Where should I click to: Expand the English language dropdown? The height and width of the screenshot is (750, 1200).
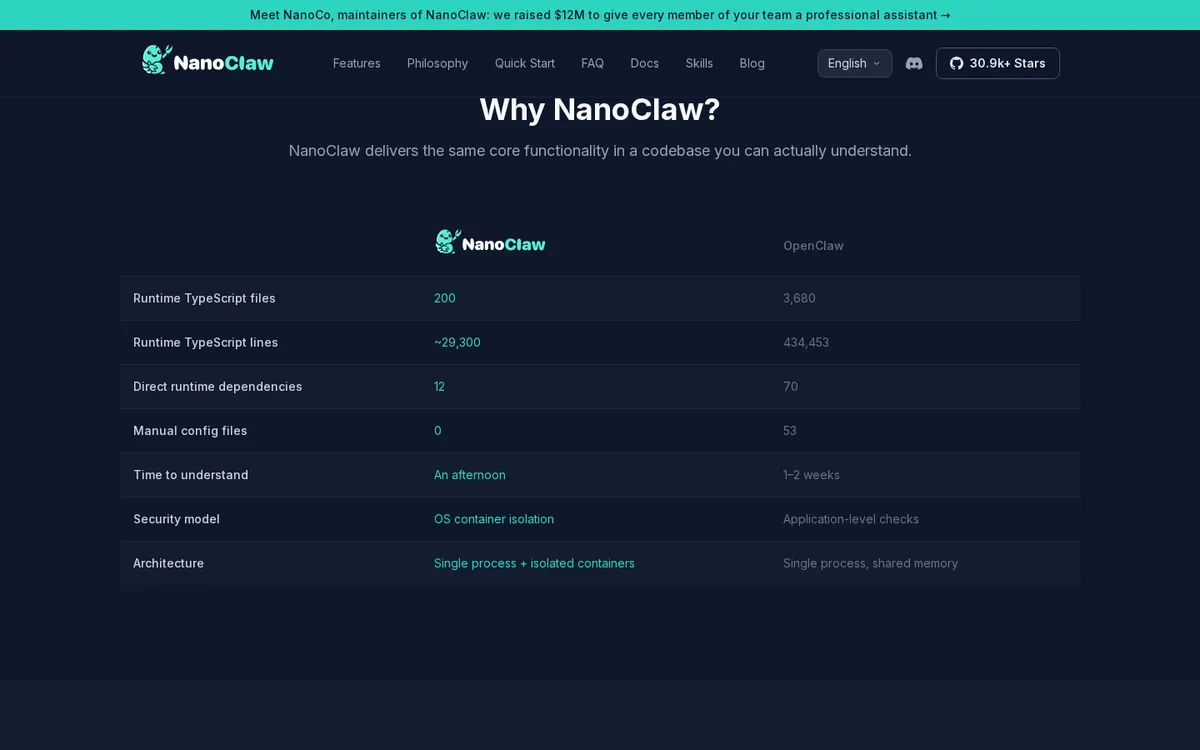click(854, 63)
